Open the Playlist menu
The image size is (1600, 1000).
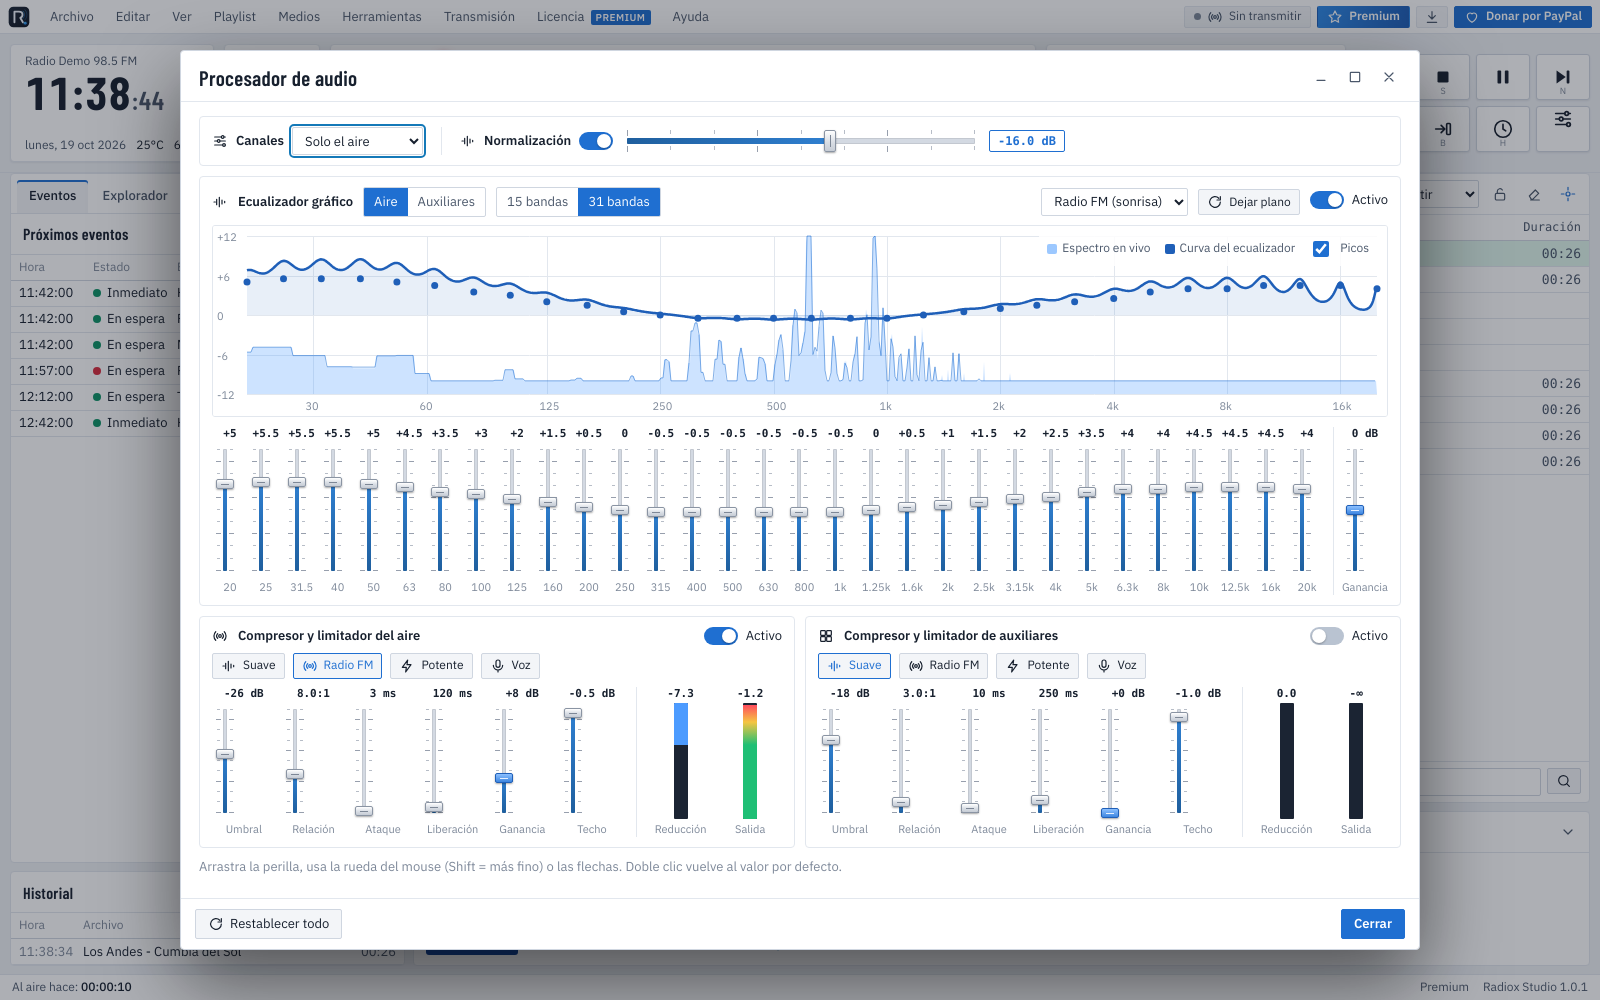pyautogui.click(x=234, y=17)
